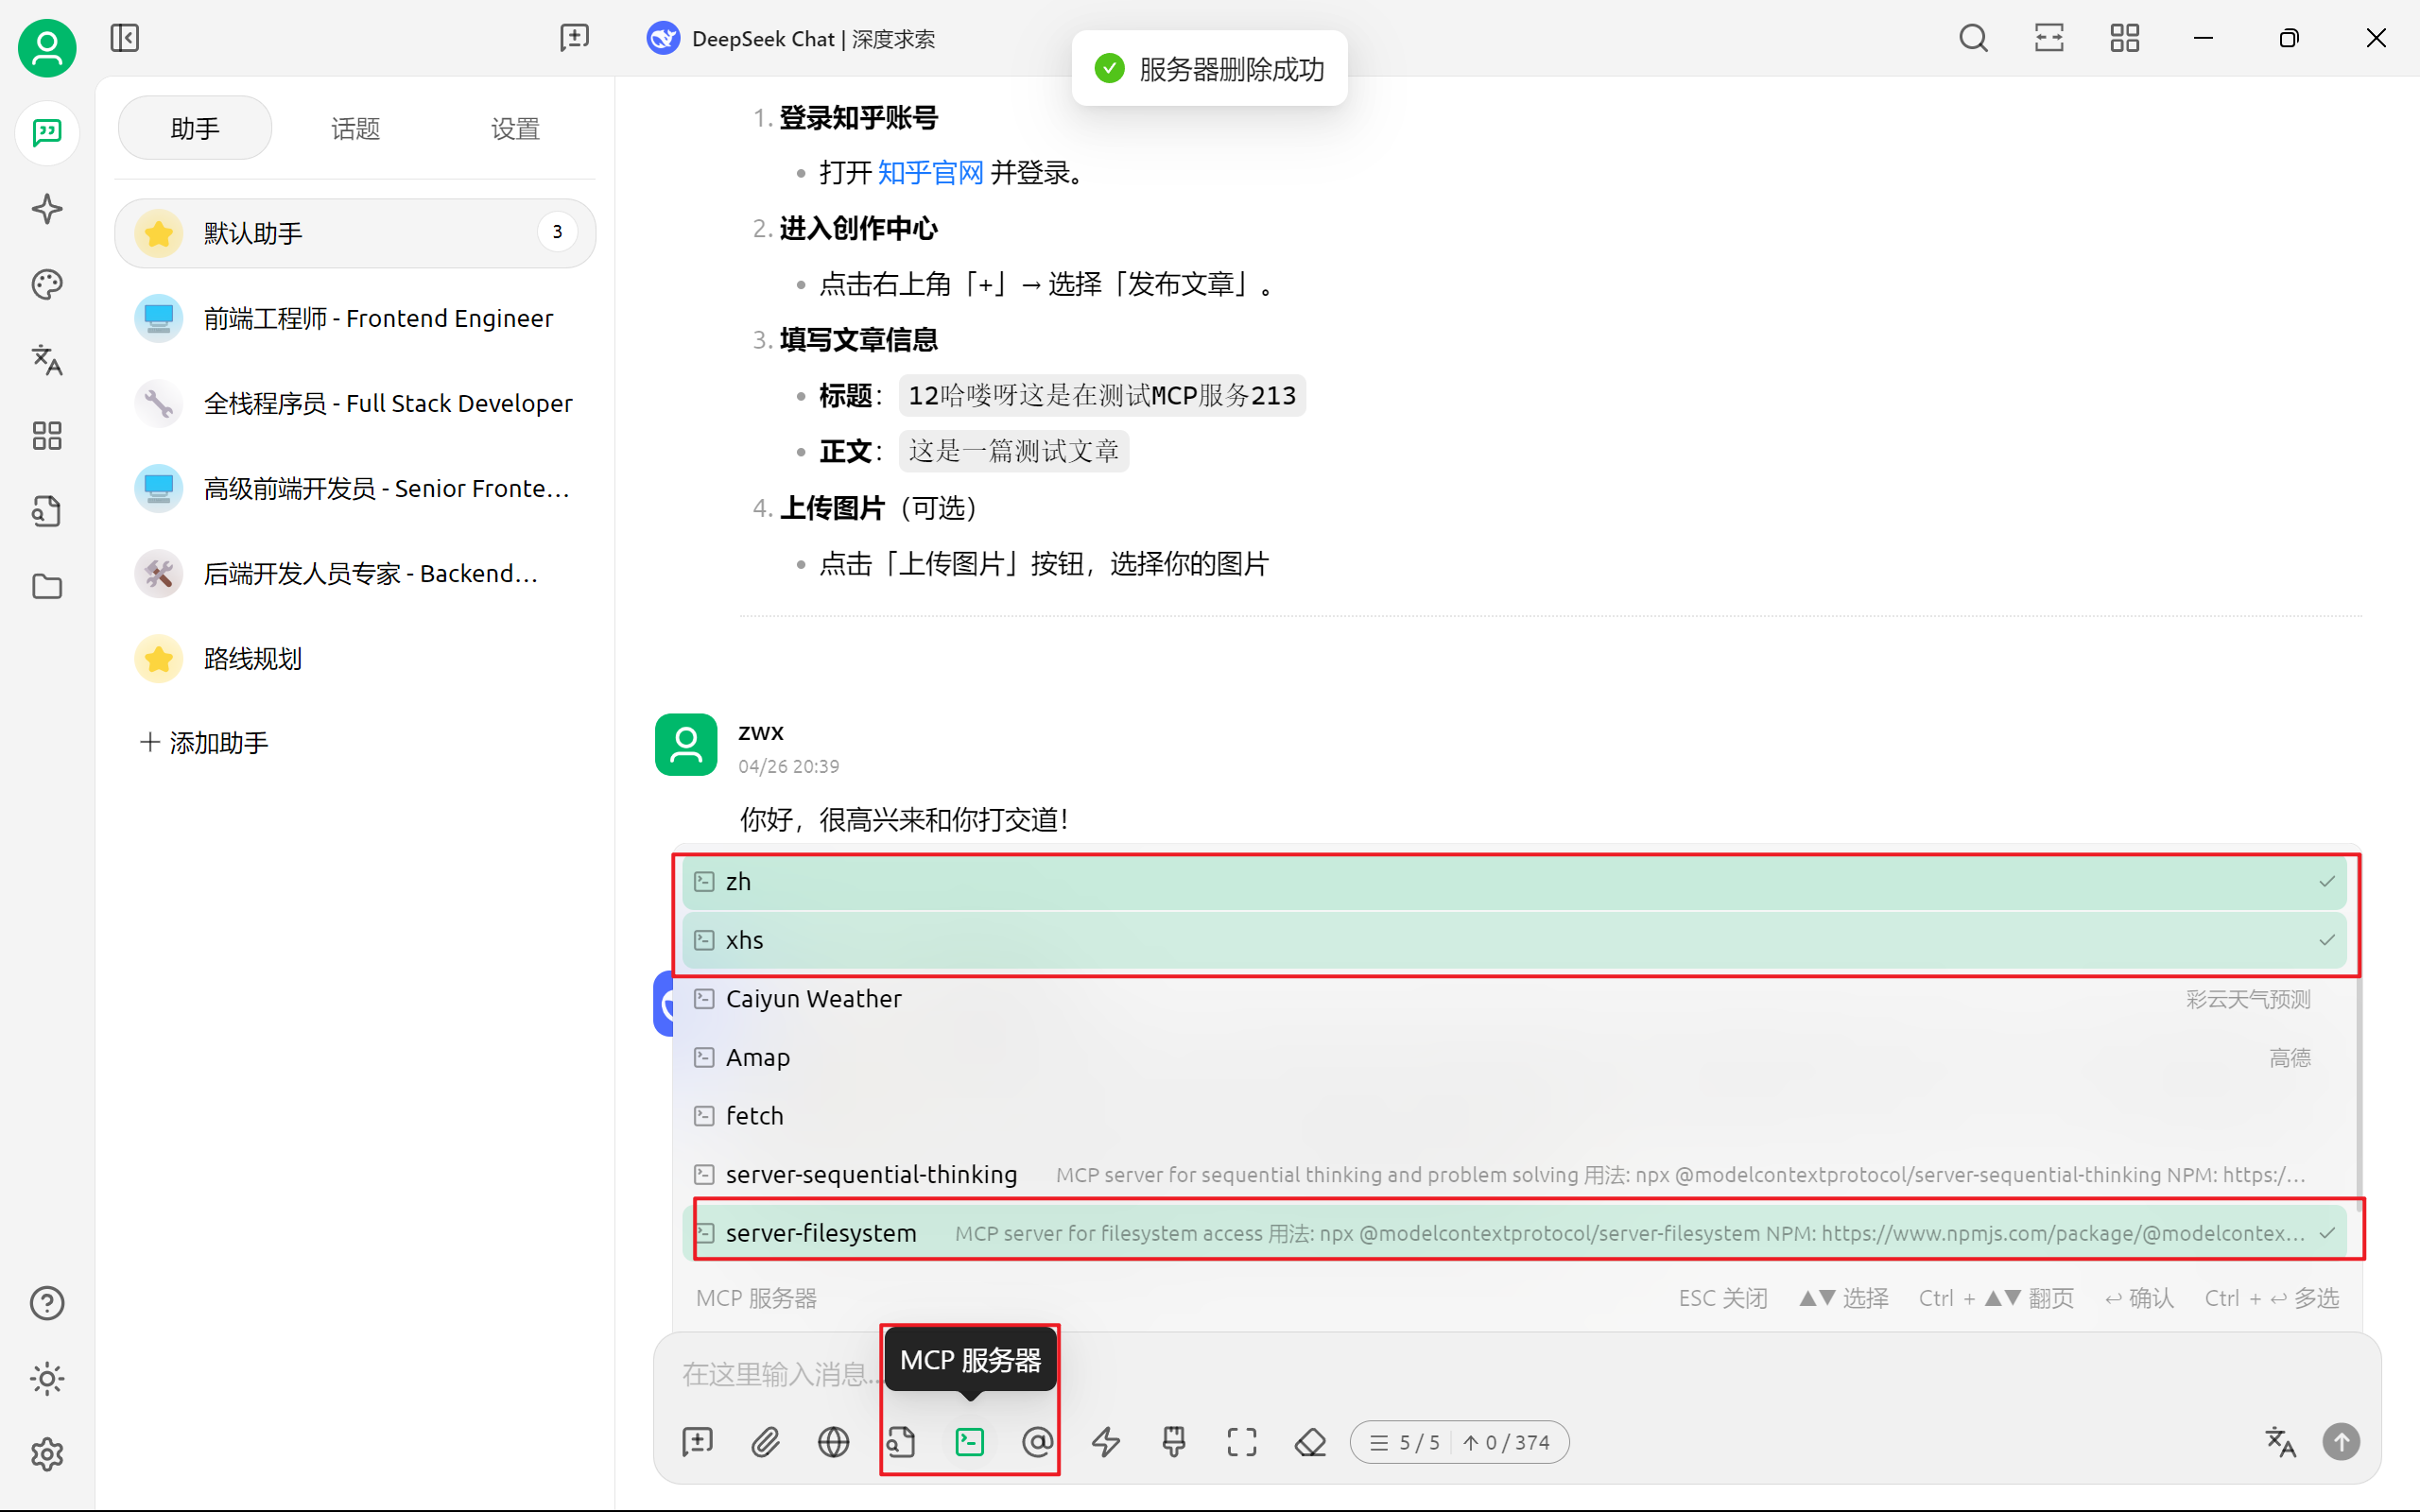Click the MCP server terminal icon
Image resolution: width=2420 pixels, height=1512 pixels.
coord(969,1441)
